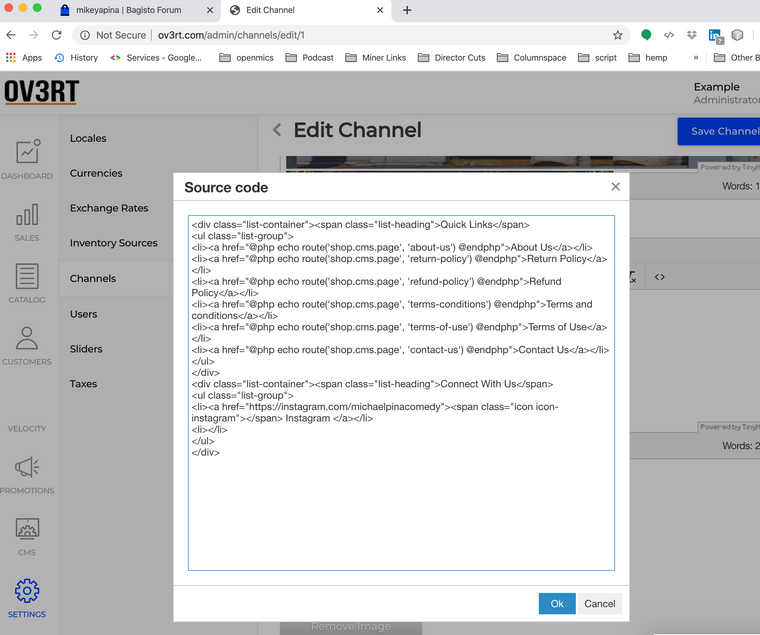Click the address bar URL

231,35
